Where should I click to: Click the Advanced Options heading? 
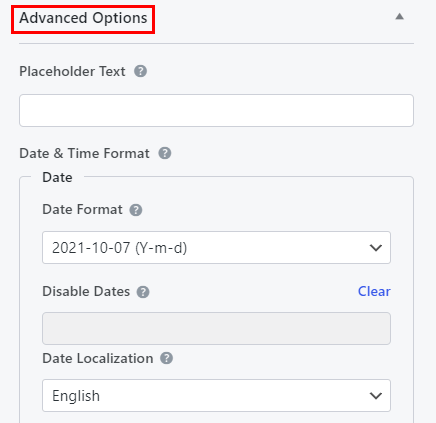[83, 18]
